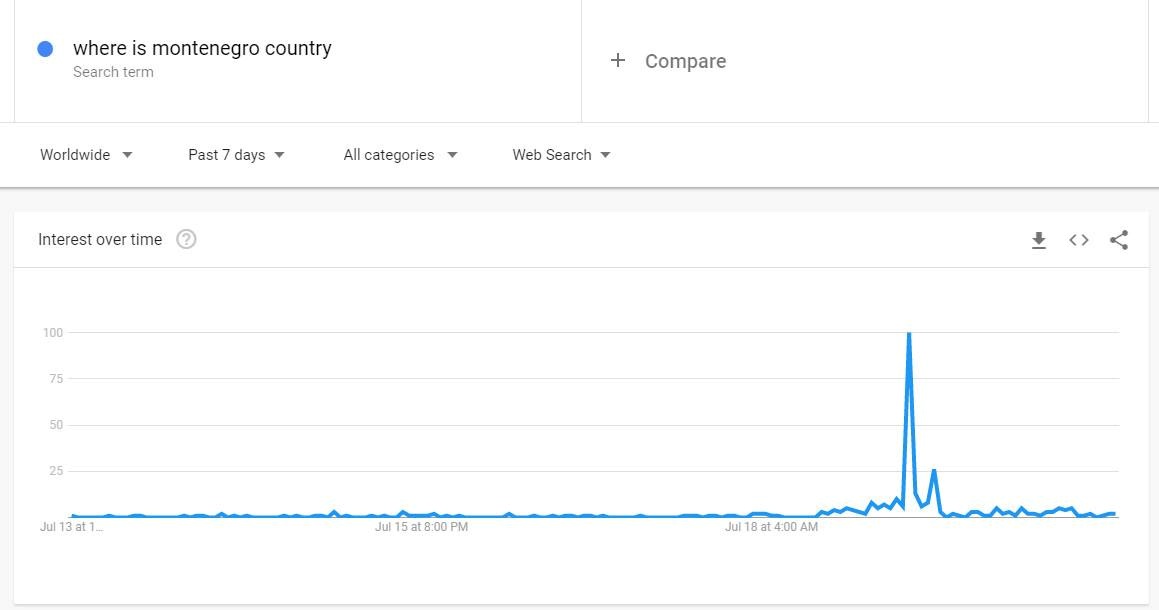Click the Interest over time heading
Screen dimensions: 1159x610
pos(100,240)
